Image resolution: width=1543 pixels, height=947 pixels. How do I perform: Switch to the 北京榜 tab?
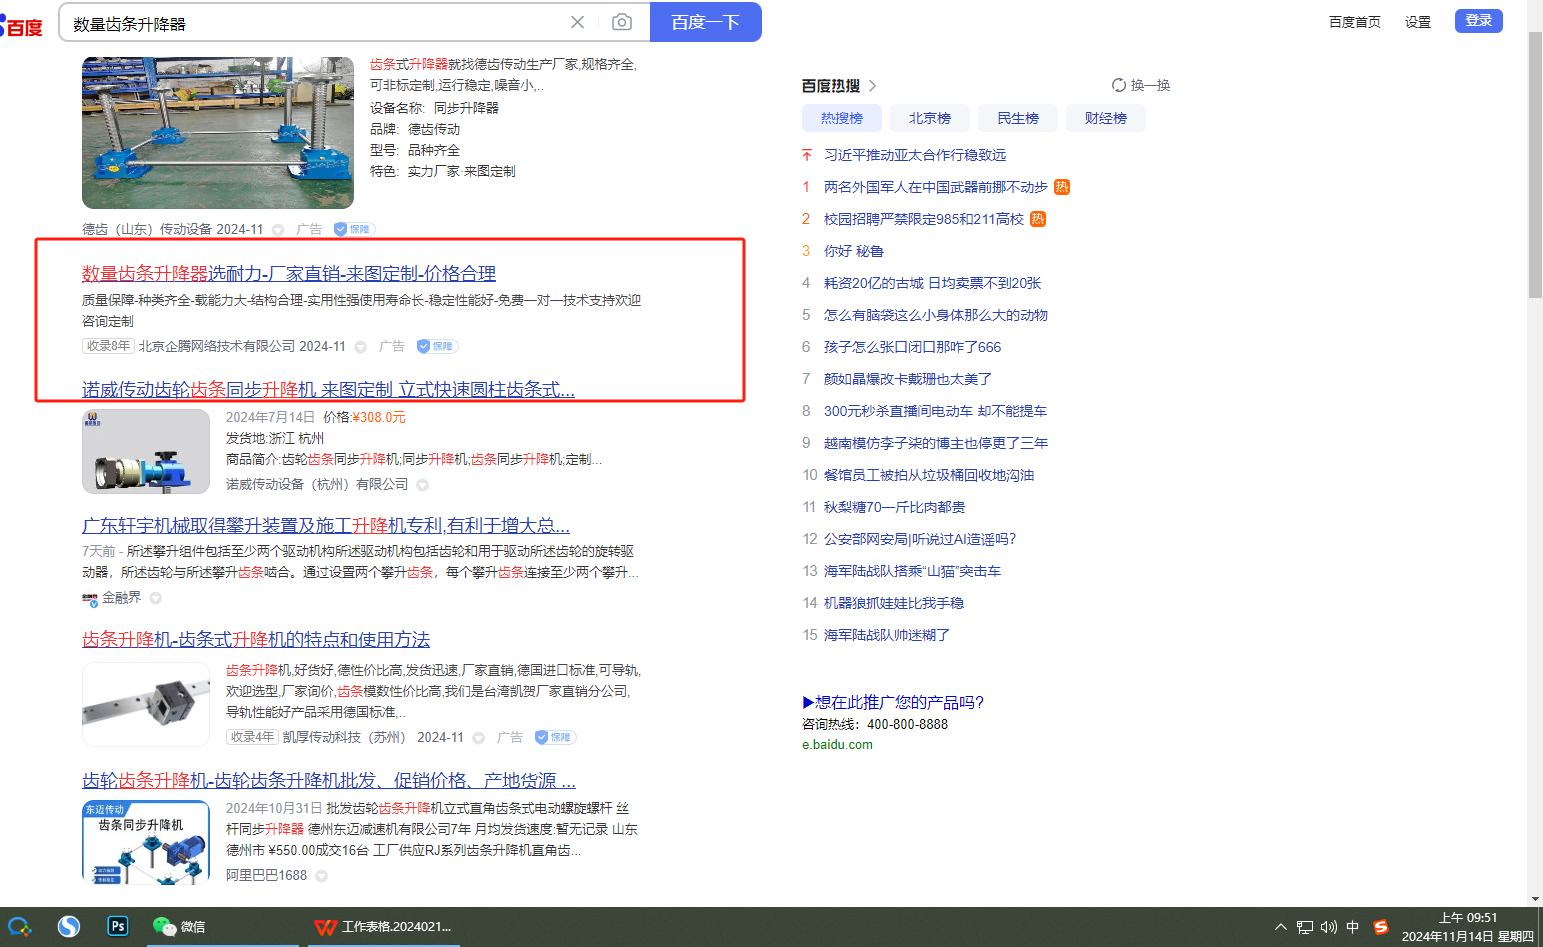(929, 118)
